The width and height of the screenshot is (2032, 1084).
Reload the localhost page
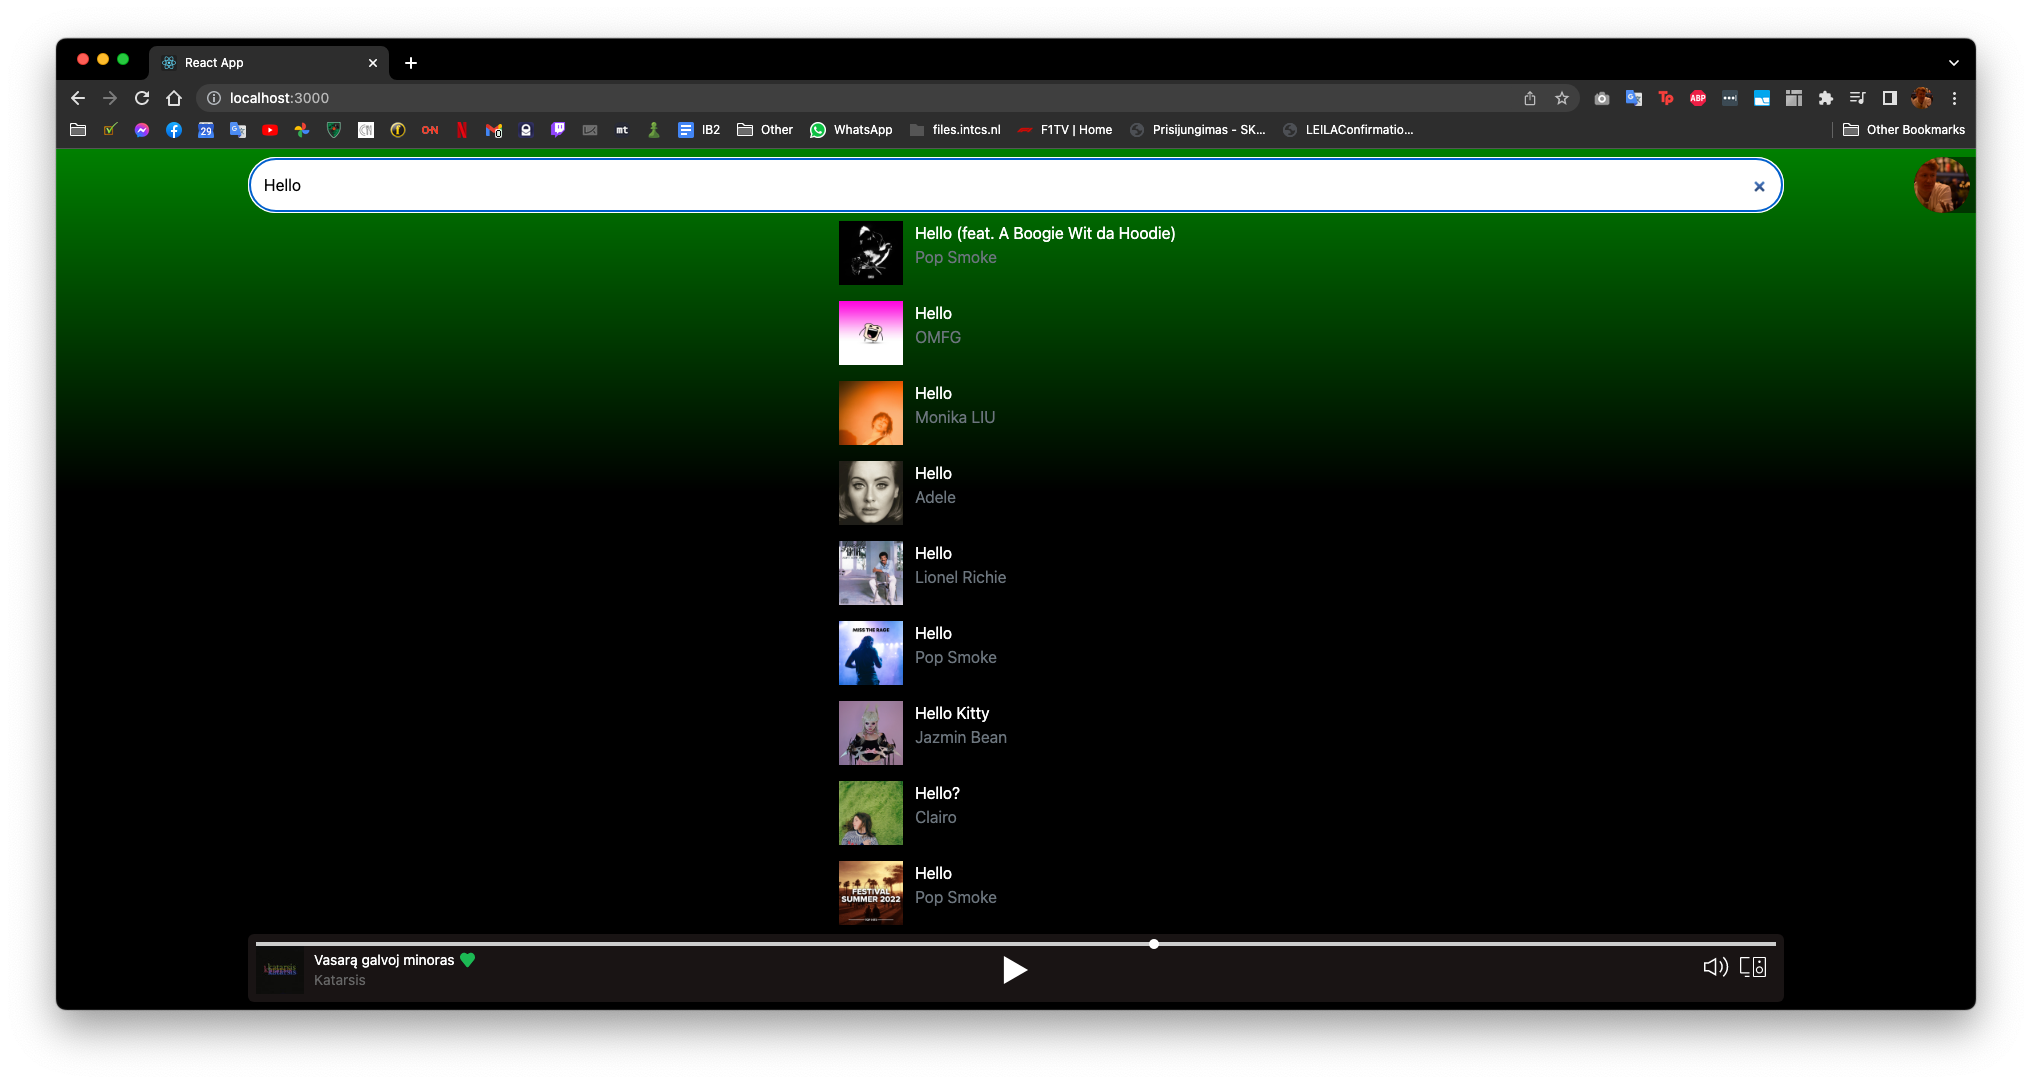pyautogui.click(x=142, y=98)
